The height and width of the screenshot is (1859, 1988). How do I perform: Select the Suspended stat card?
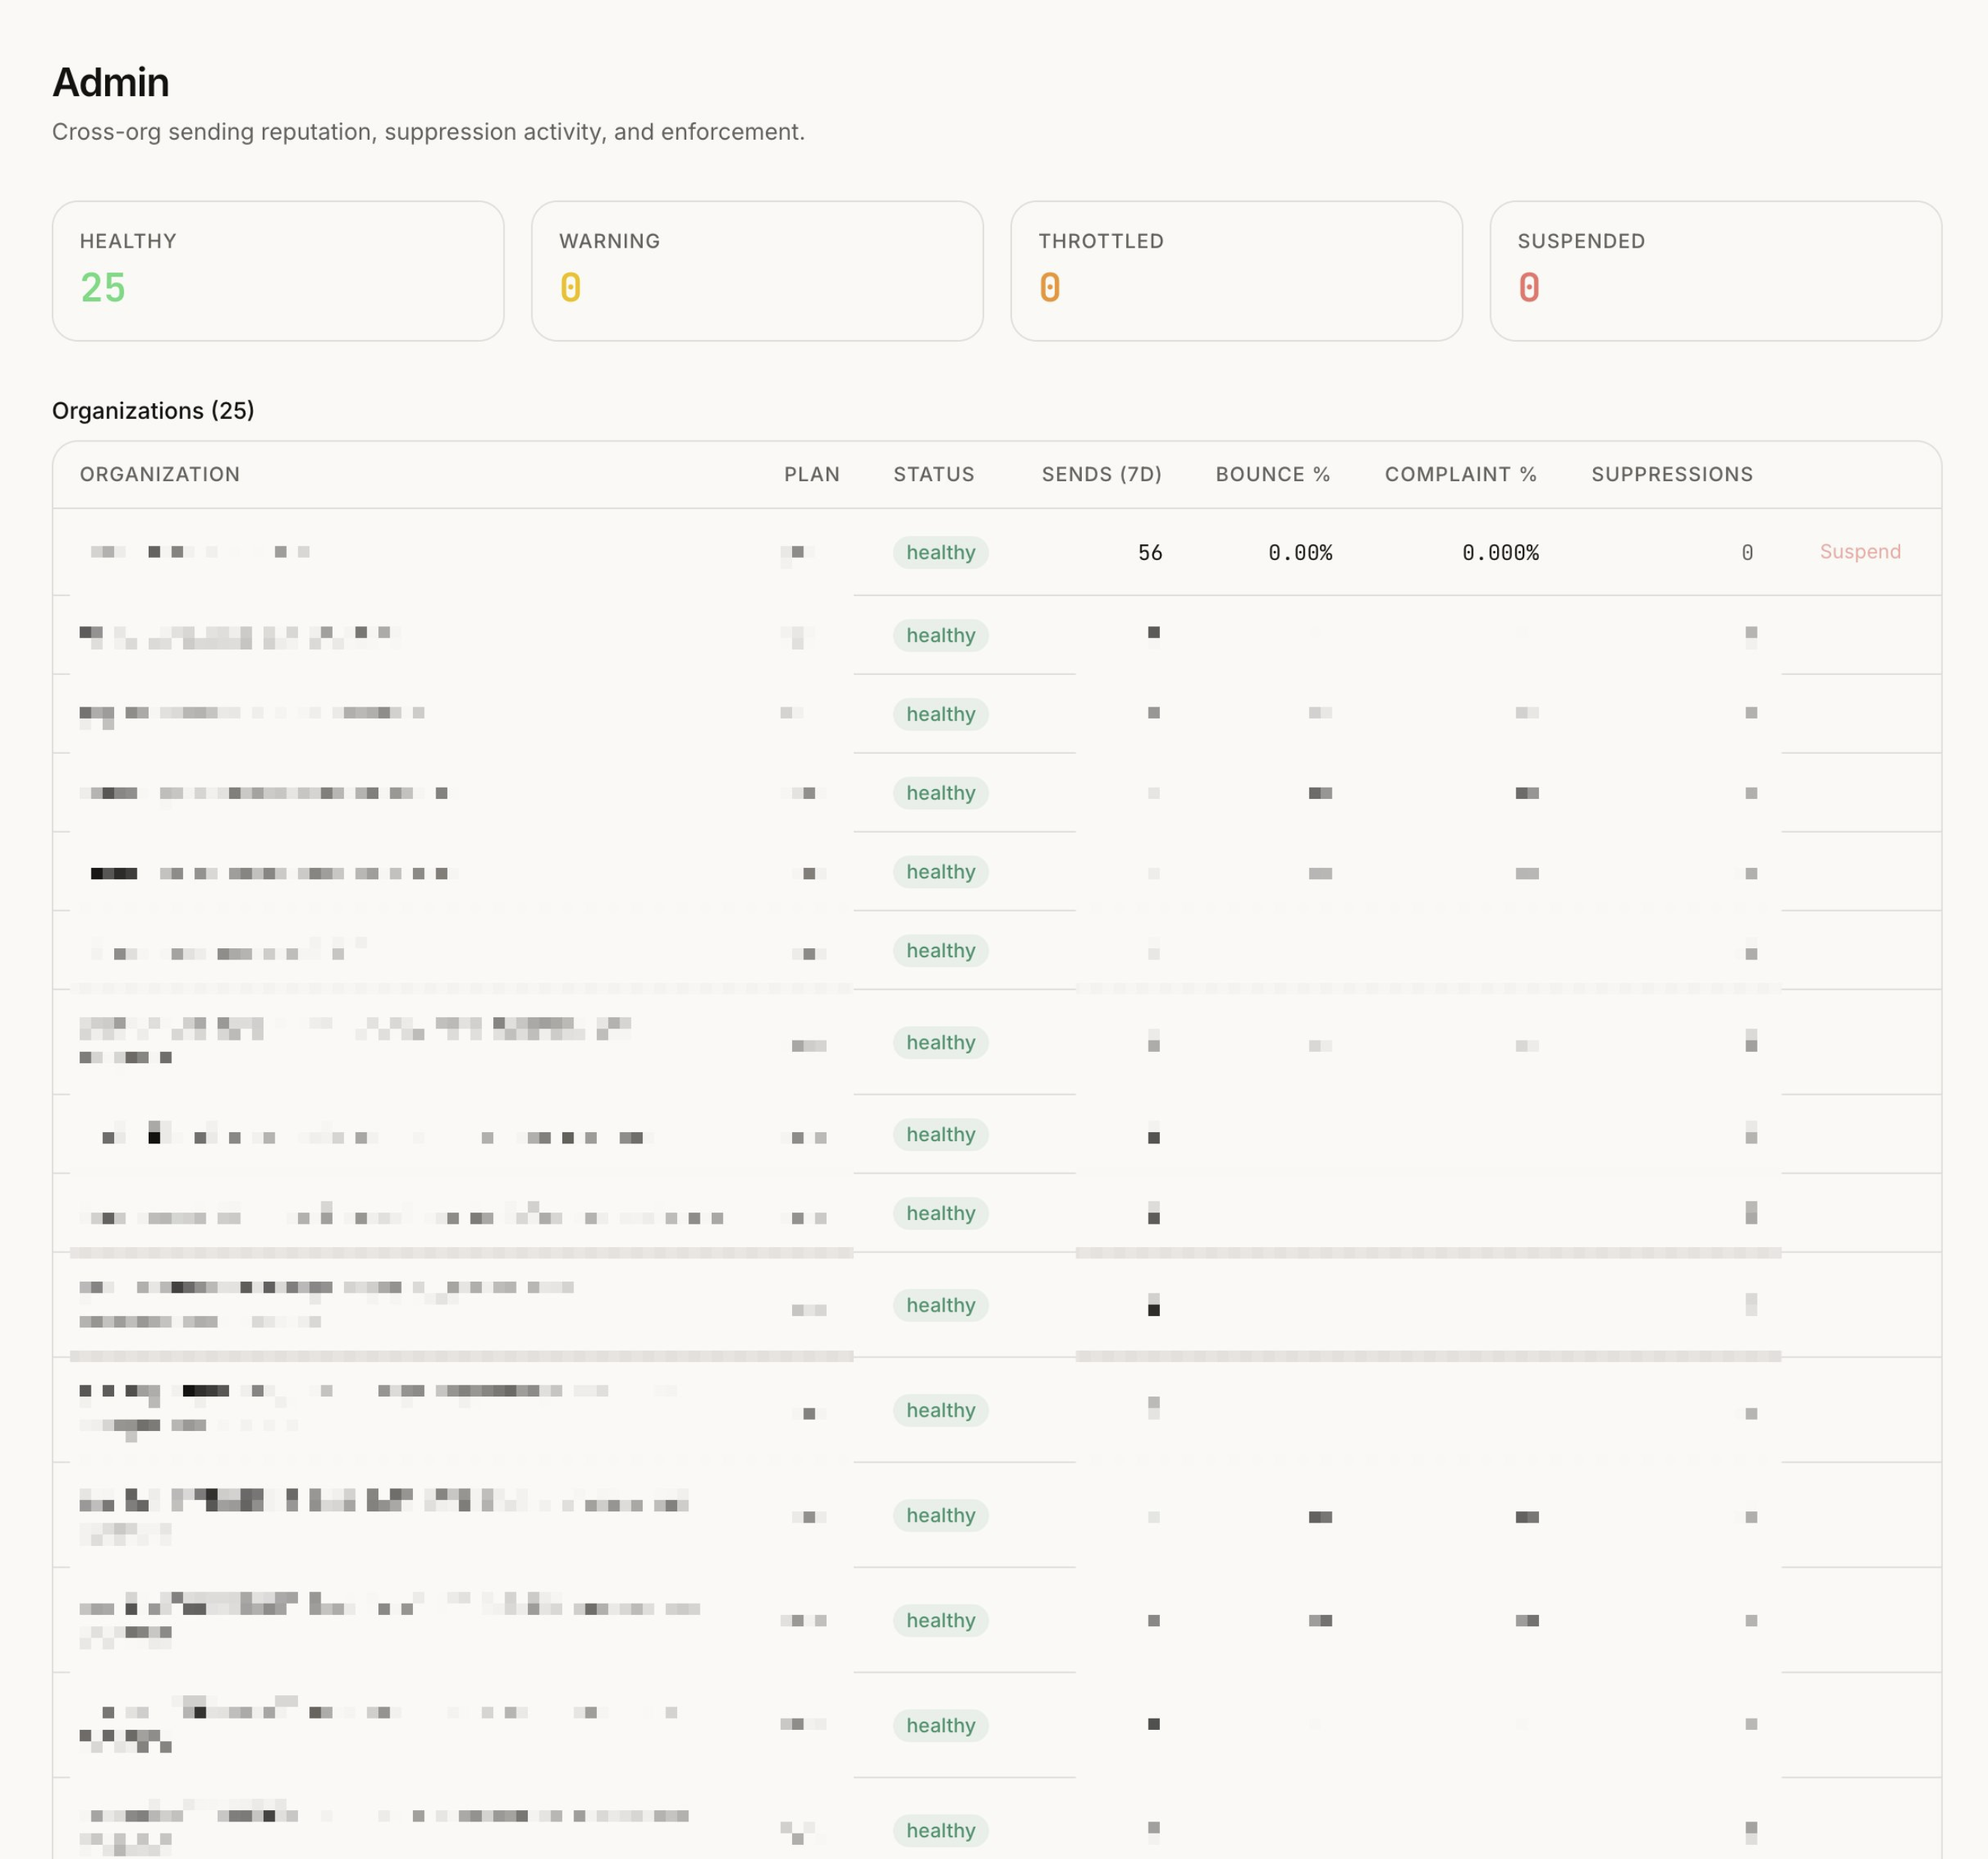pos(1715,271)
